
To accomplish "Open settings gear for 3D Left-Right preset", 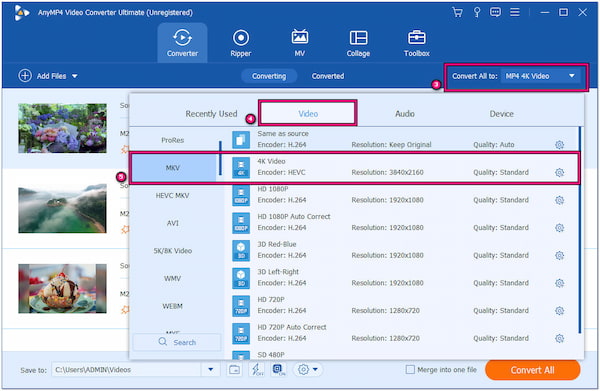I will pos(559,283).
